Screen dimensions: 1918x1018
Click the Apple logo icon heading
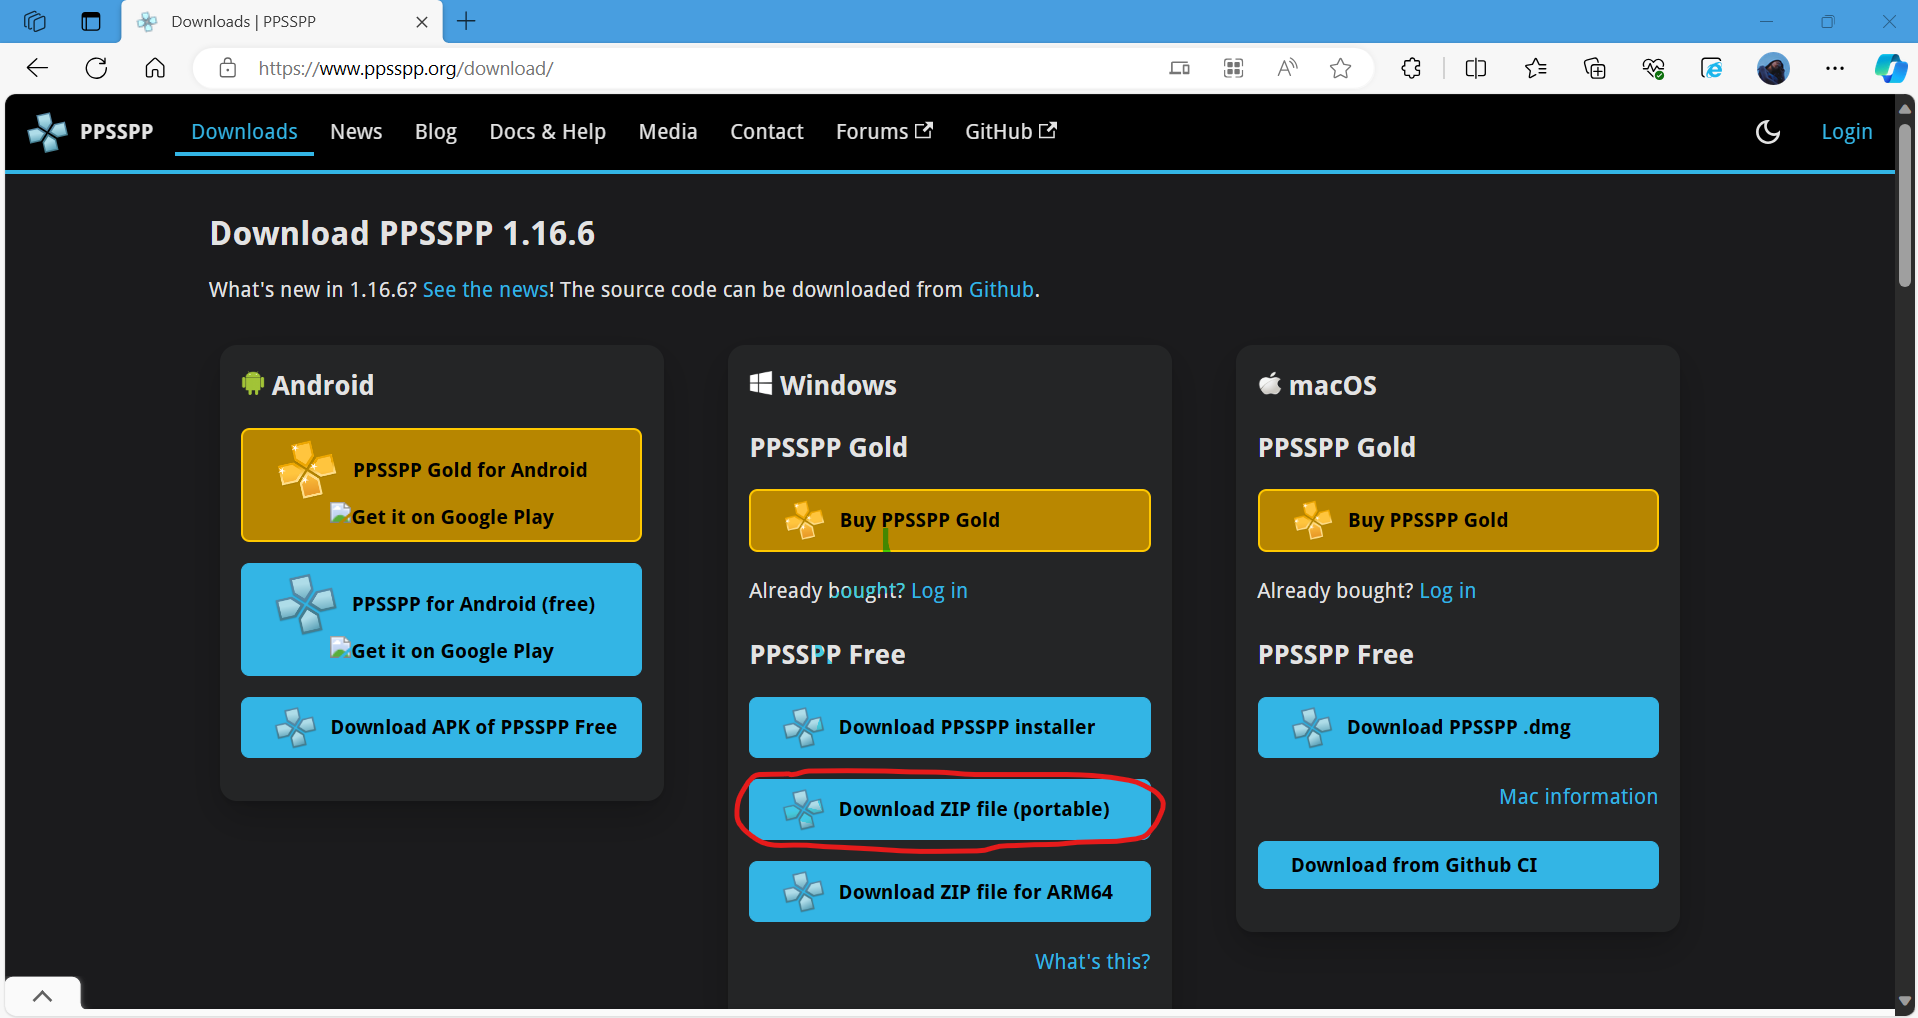[1269, 383]
